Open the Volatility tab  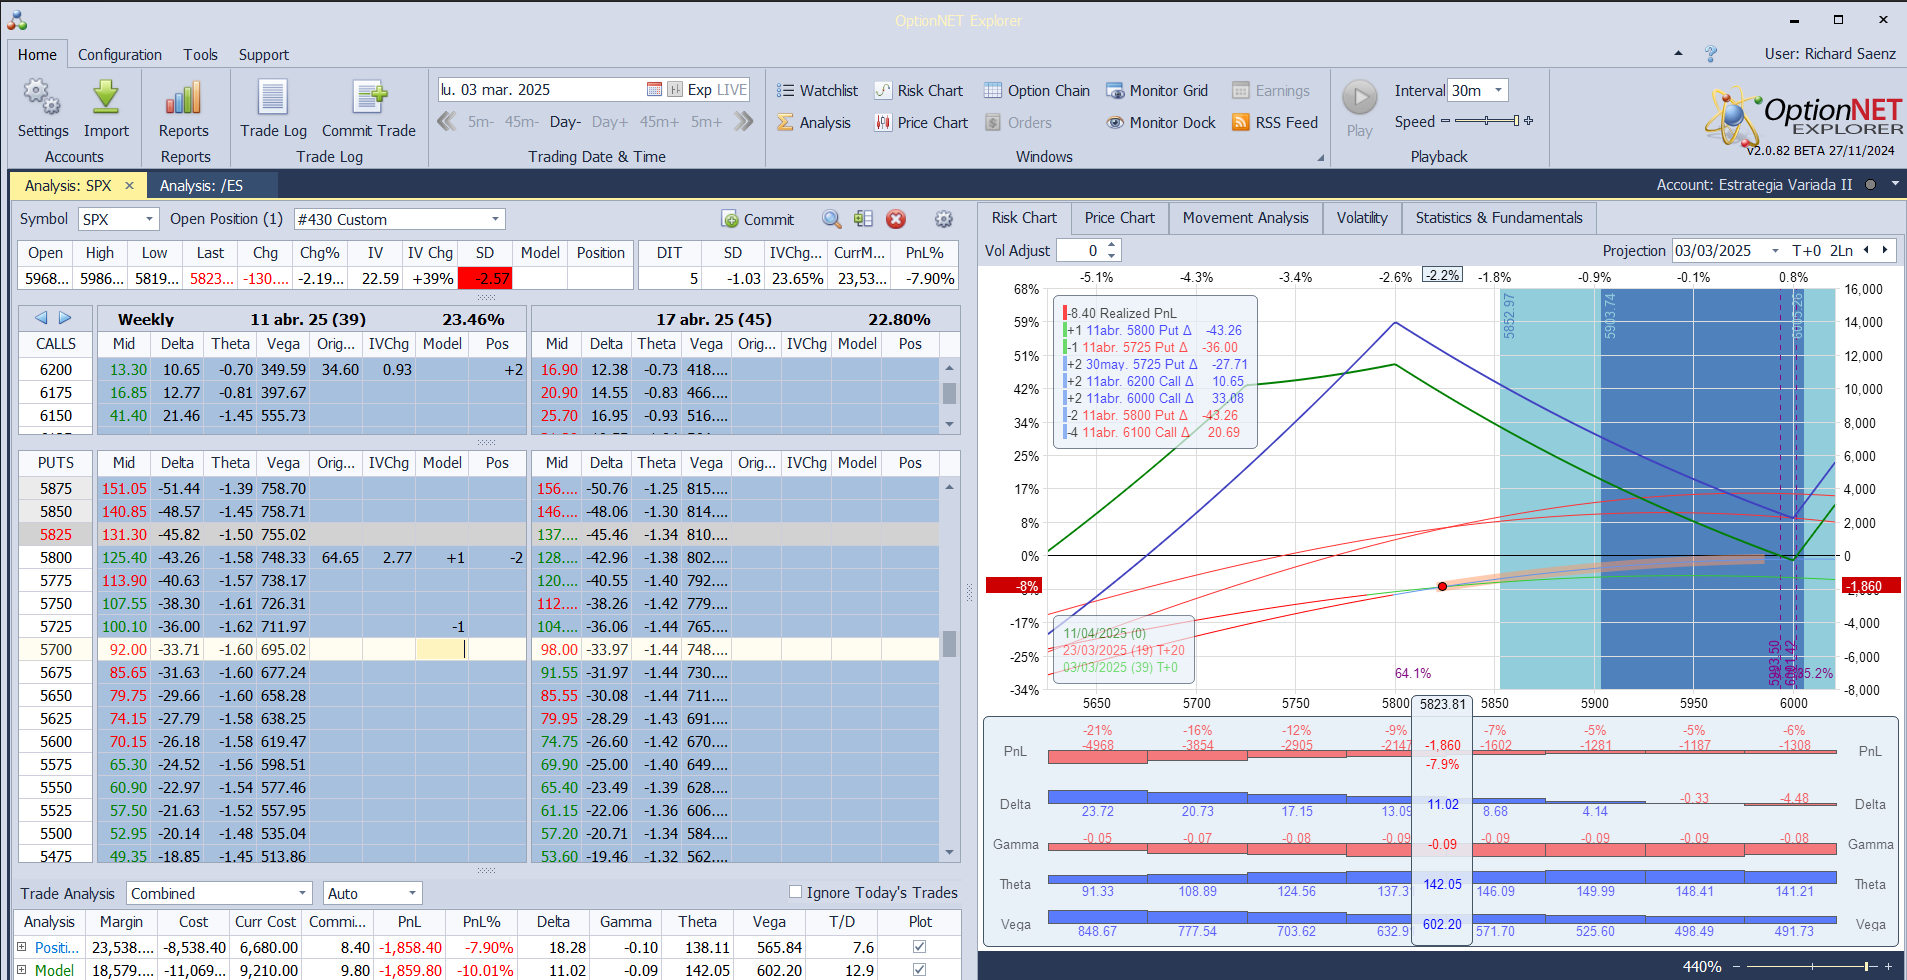pos(1362,218)
